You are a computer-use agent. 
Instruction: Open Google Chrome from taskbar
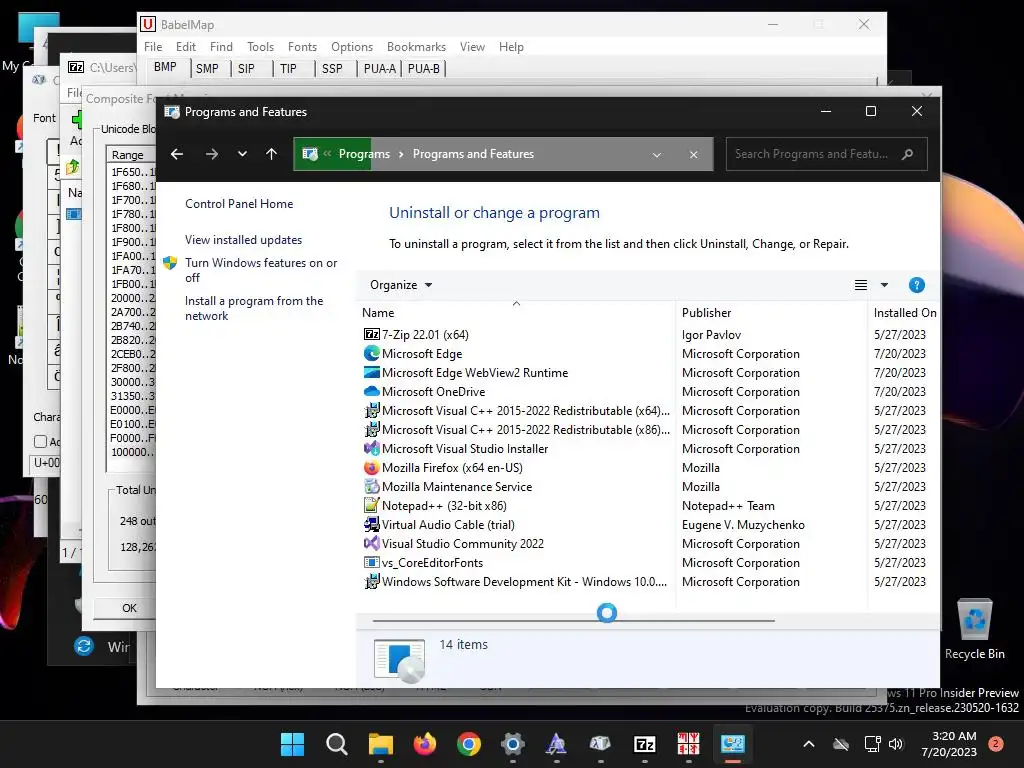[x=468, y=744]
